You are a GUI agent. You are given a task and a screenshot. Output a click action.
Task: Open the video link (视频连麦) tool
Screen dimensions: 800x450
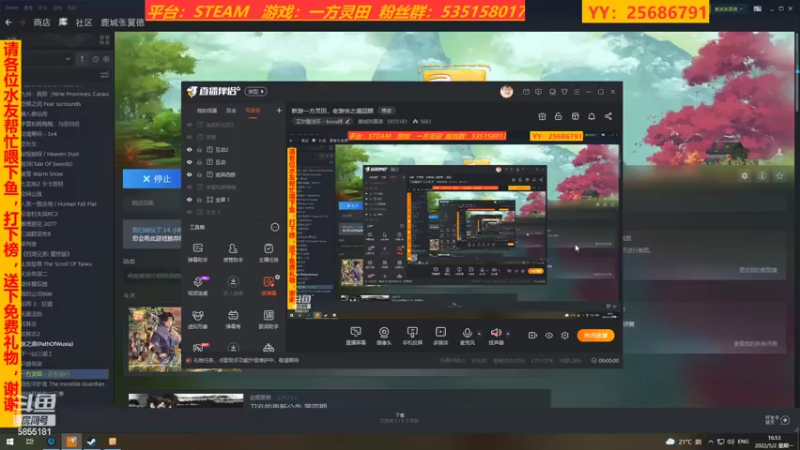point(197,285)
